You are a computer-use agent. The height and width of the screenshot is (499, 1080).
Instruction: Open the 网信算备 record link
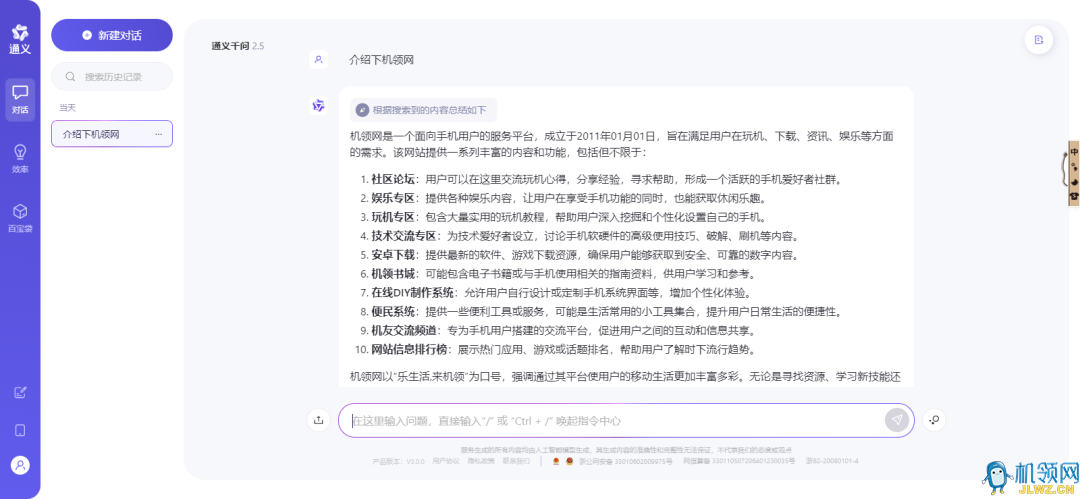pyautogui.click(x=739, y=460)
